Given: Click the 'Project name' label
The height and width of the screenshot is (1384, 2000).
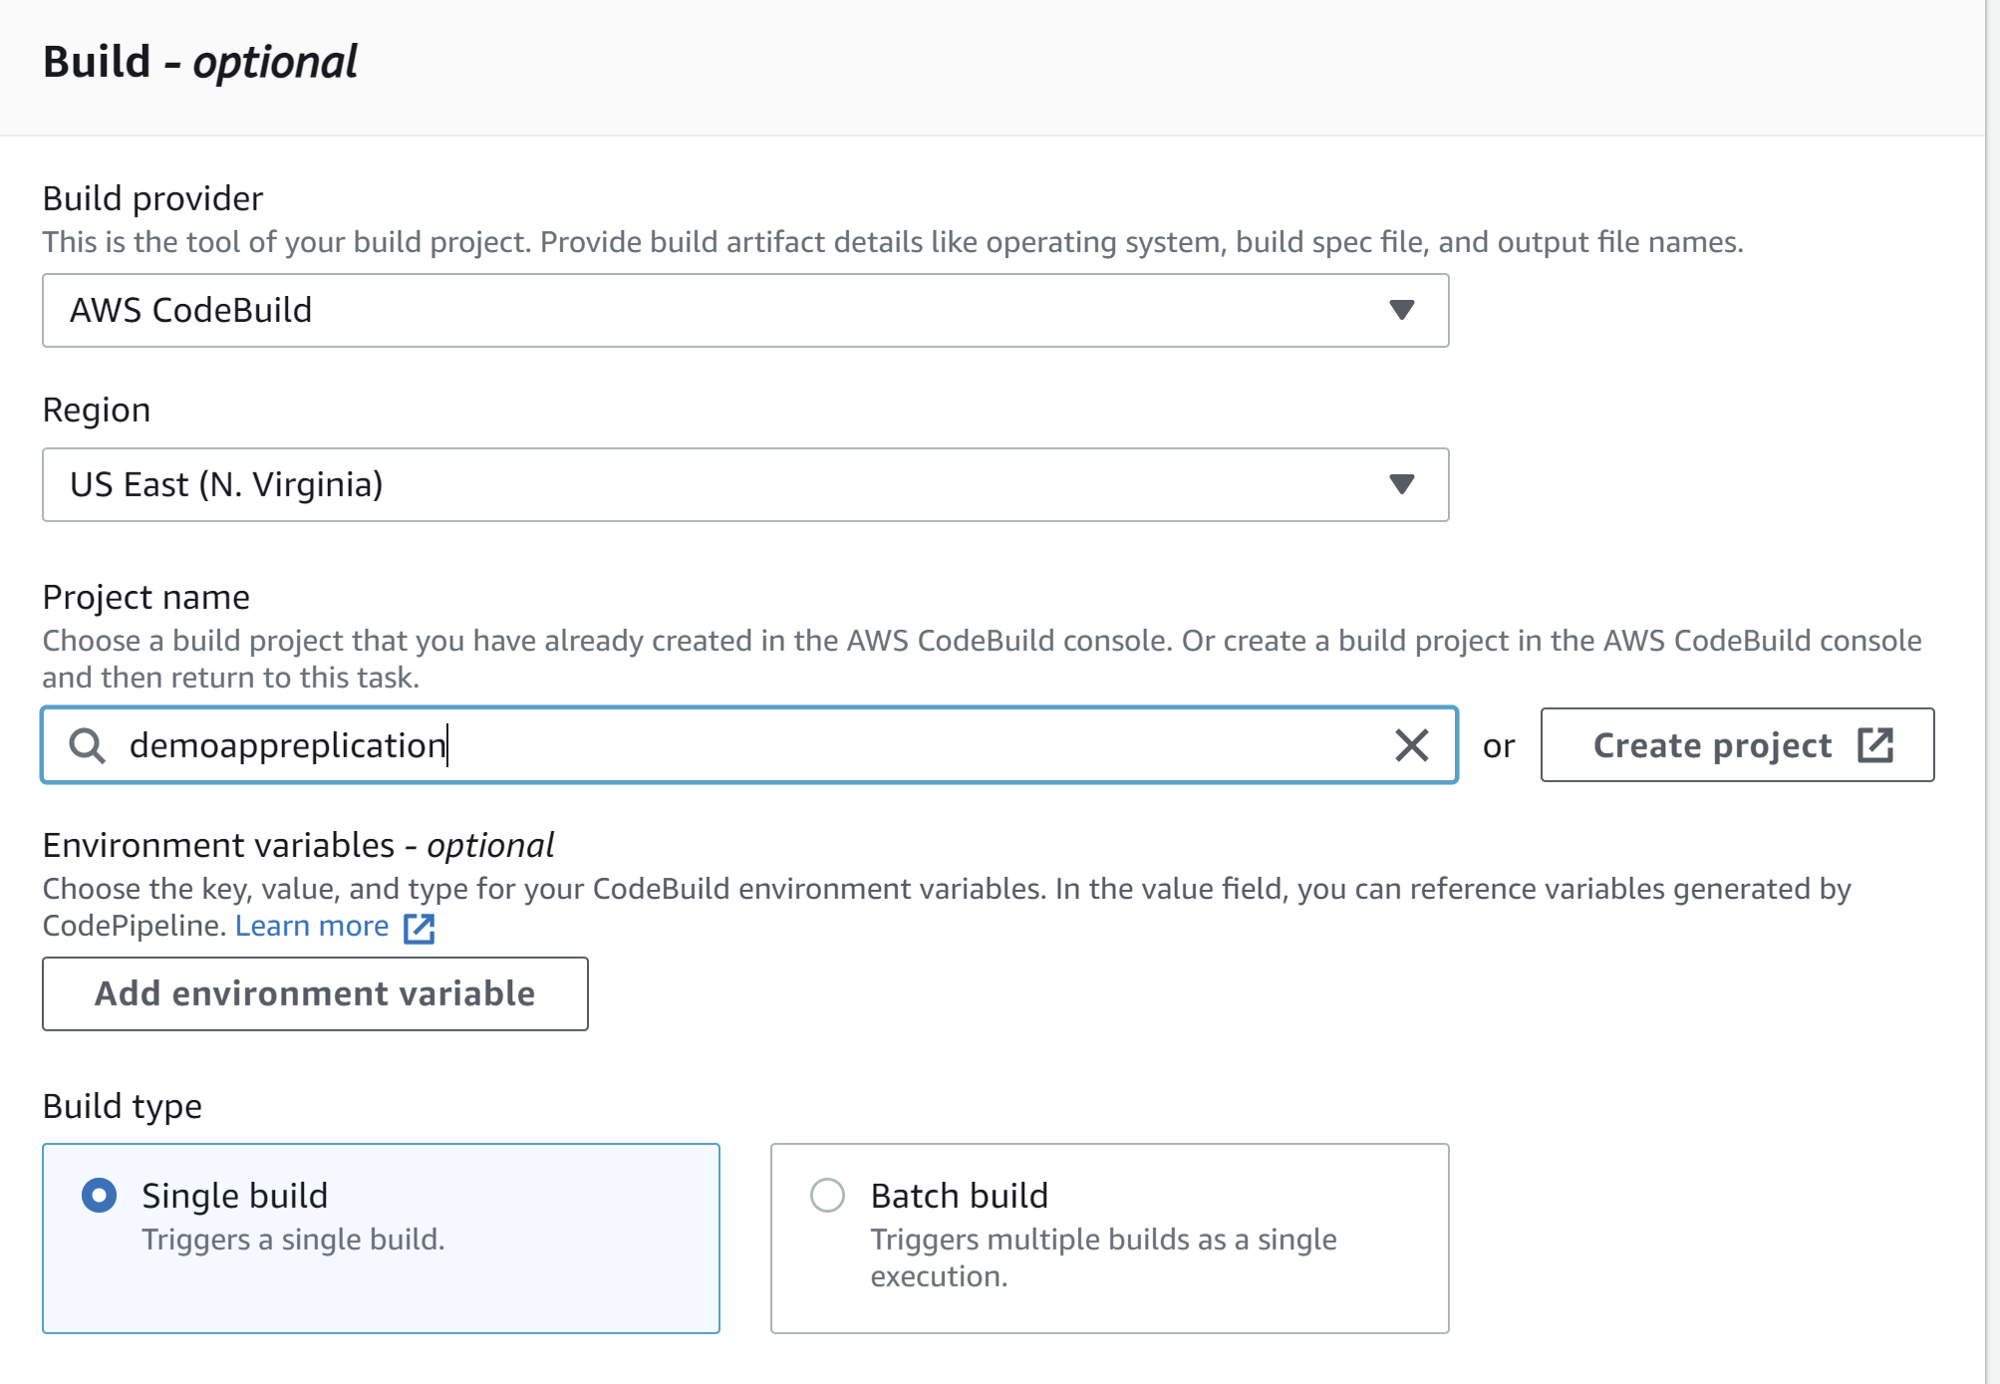Looking at the screenshot, I should pyautogui.click(x=146, y=597).
